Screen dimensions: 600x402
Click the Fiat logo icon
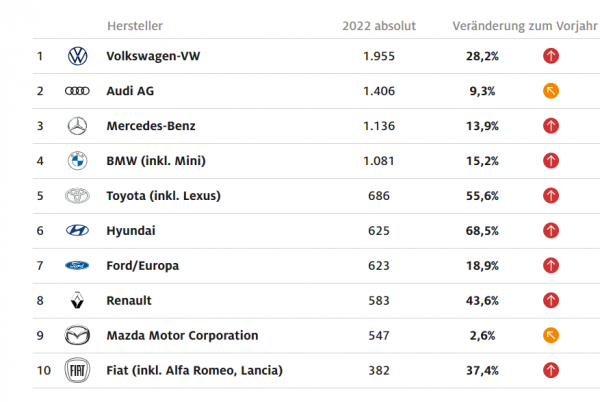(x=77, y=371)
